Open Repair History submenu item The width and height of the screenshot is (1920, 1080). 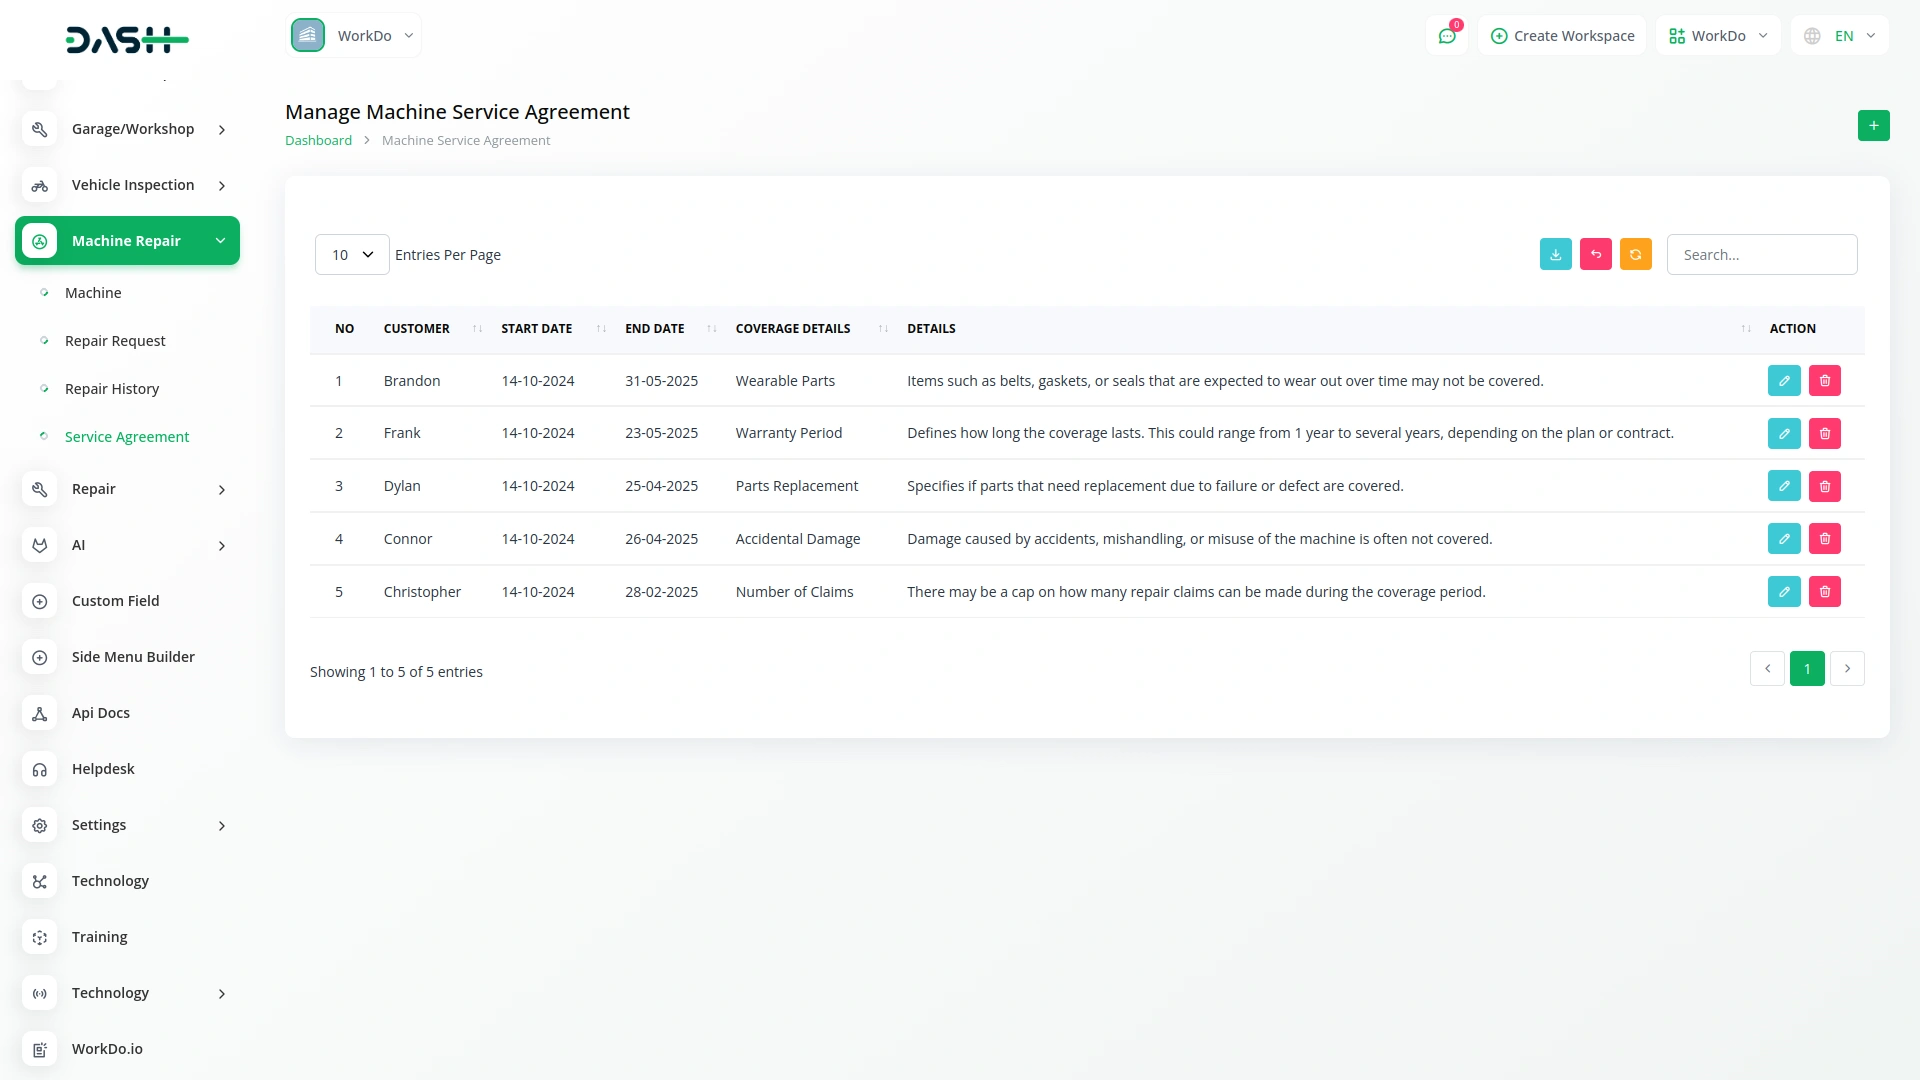click(112, 389)
